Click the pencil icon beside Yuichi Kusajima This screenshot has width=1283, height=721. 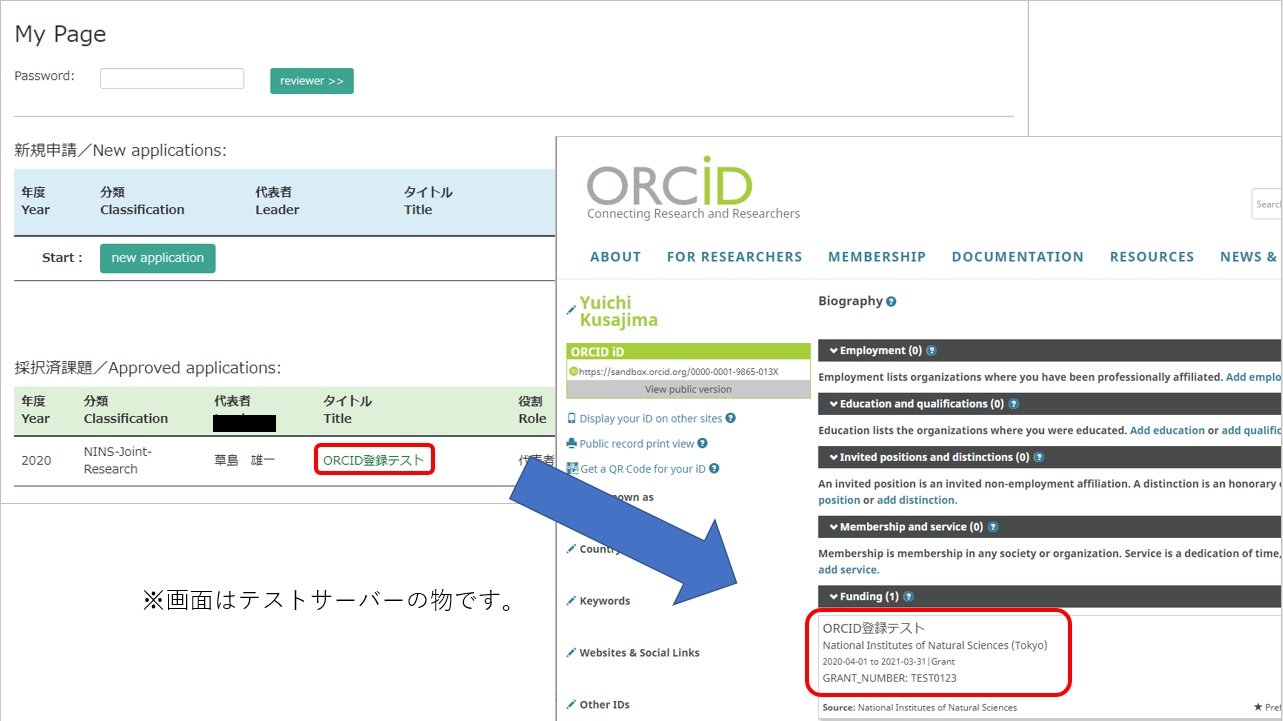tap(571, 311)
